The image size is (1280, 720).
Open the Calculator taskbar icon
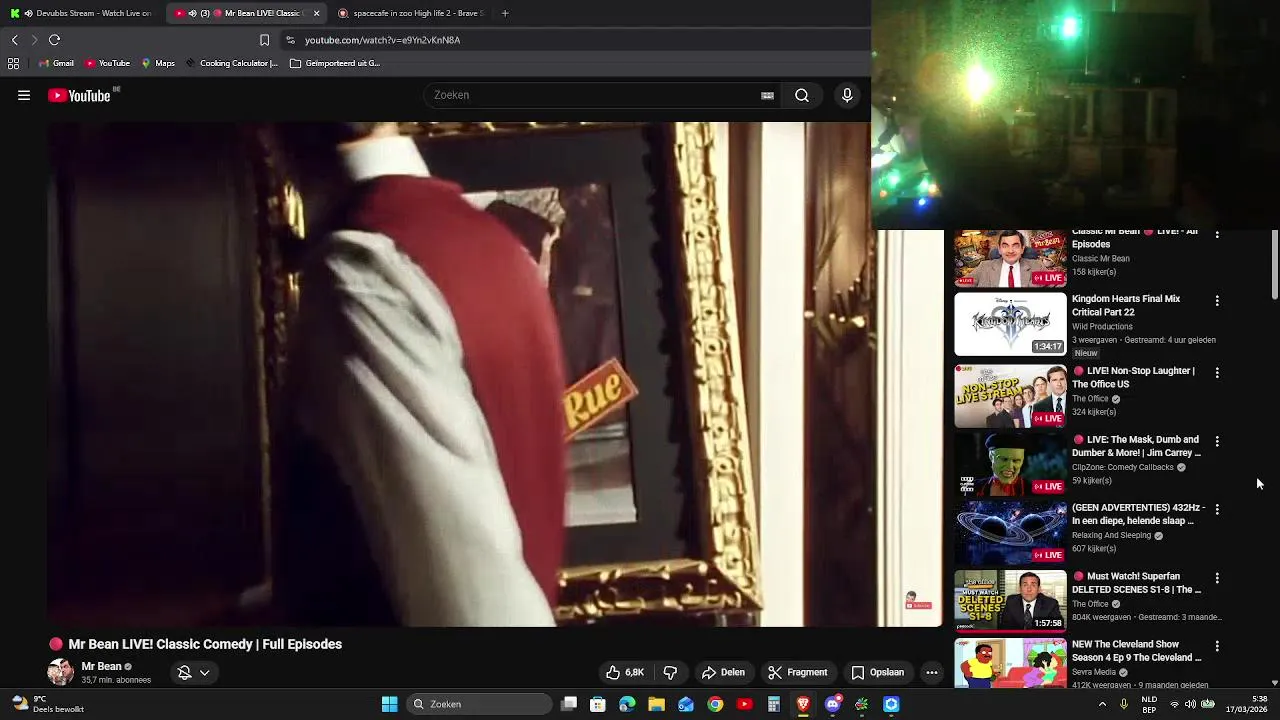click(x=773, y=704)
